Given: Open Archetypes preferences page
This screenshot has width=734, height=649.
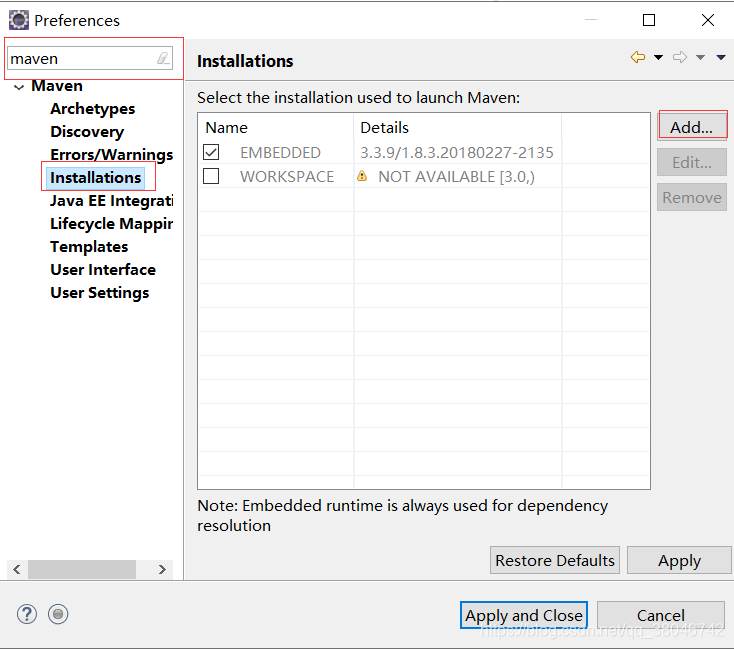Looking at the screenshot, I should click(93, 109).
